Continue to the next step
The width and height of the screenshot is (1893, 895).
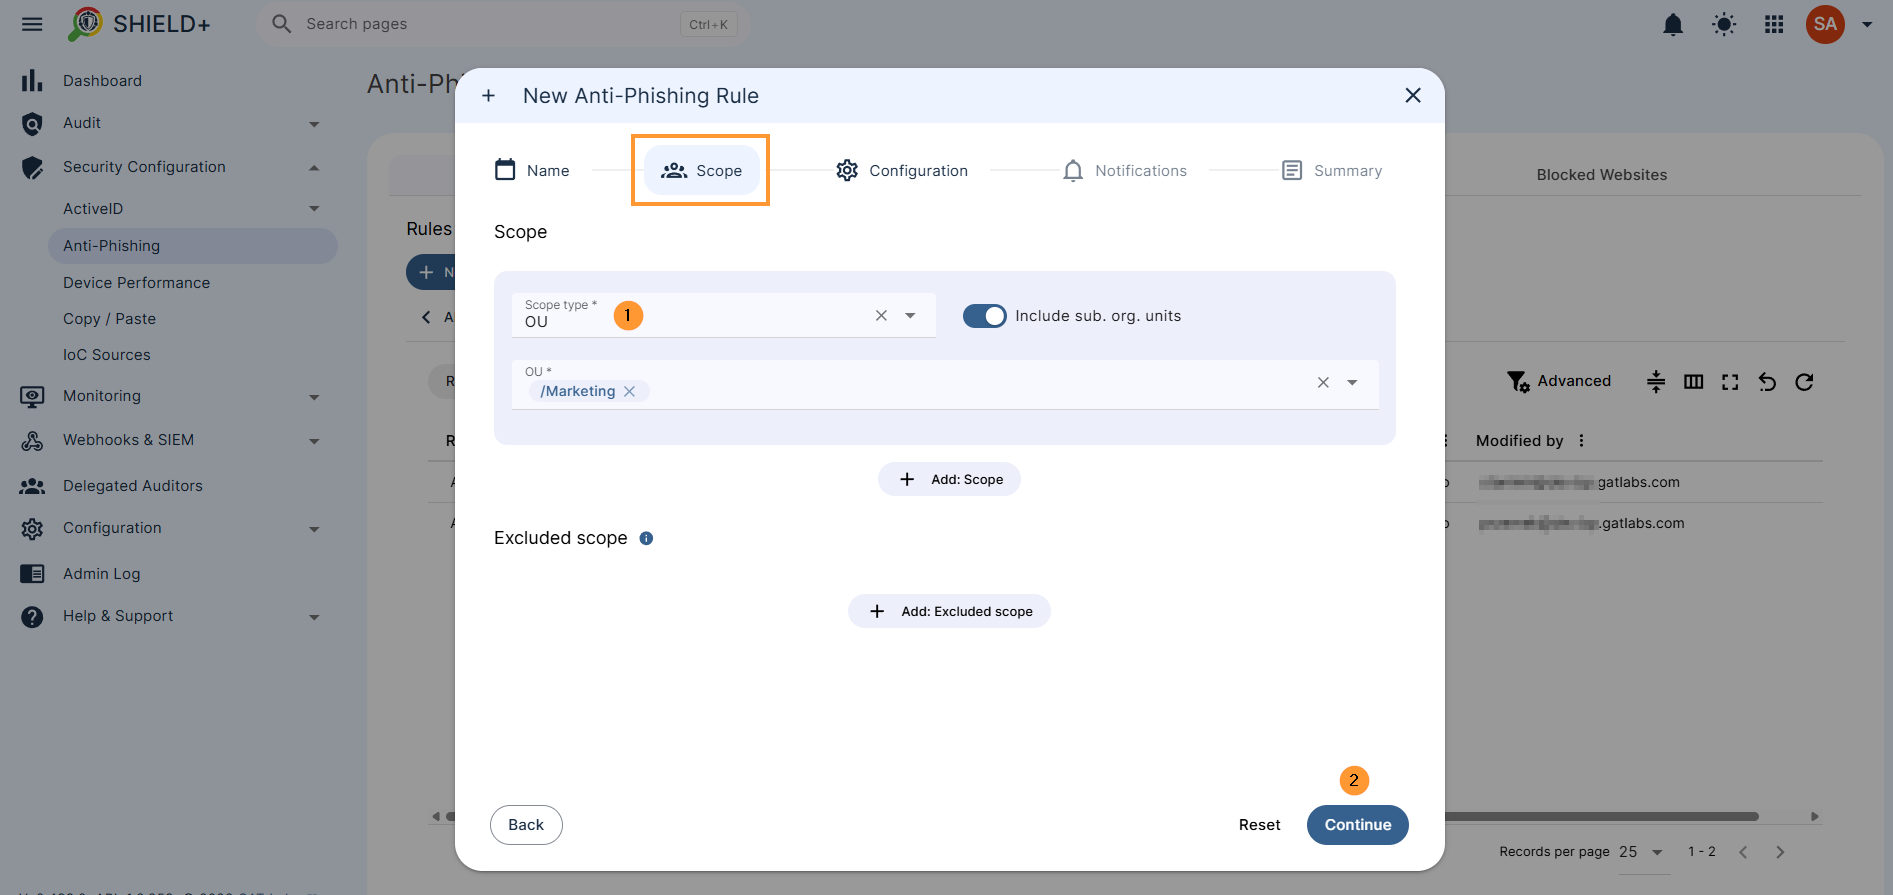click(x=1357, y=825)
